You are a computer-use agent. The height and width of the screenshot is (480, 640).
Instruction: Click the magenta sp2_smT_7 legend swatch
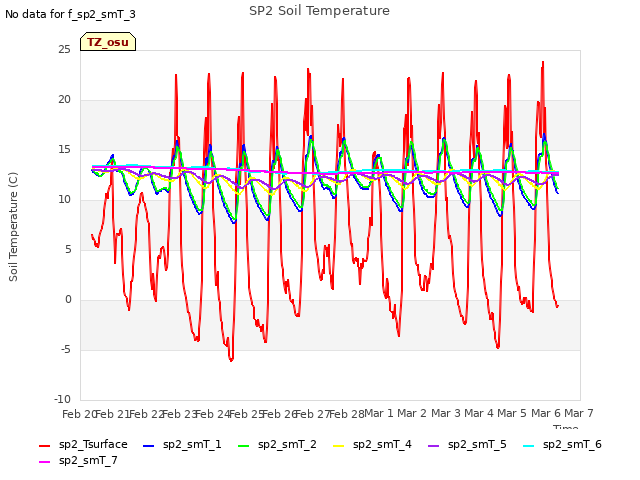[44, 462]
